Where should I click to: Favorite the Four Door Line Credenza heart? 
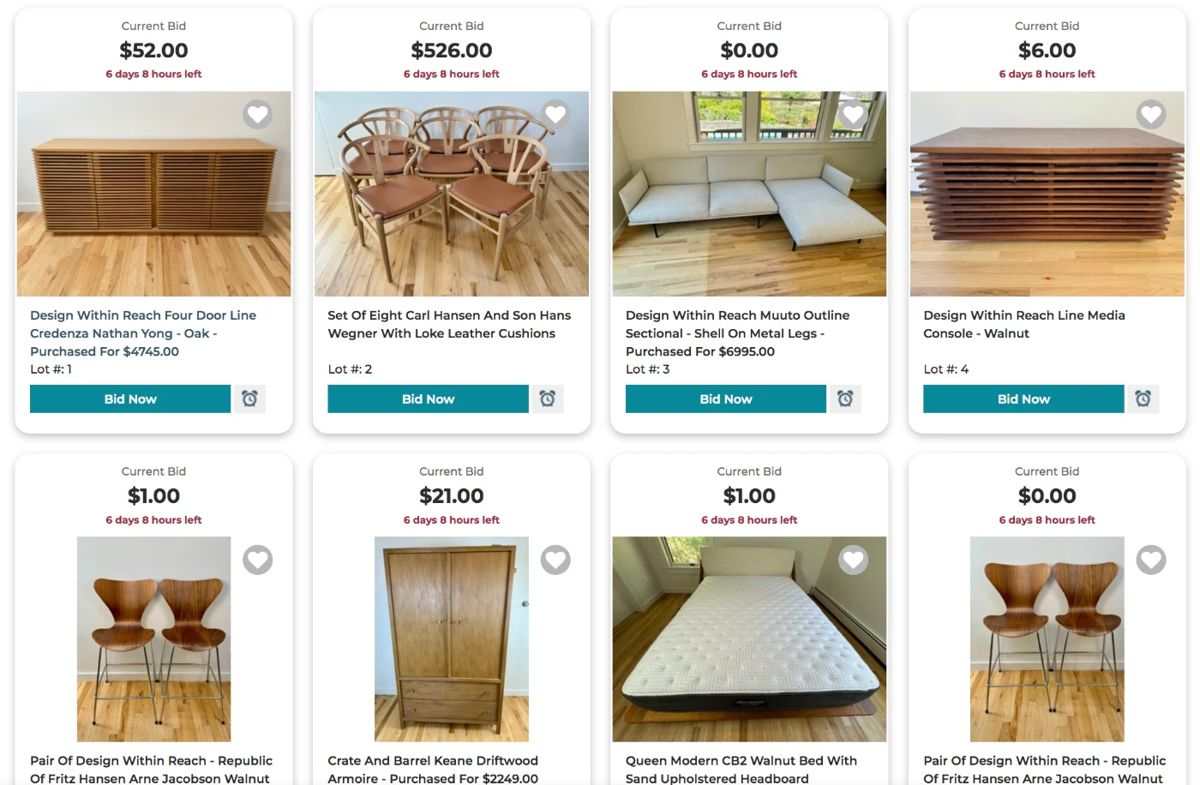point(258,114)
